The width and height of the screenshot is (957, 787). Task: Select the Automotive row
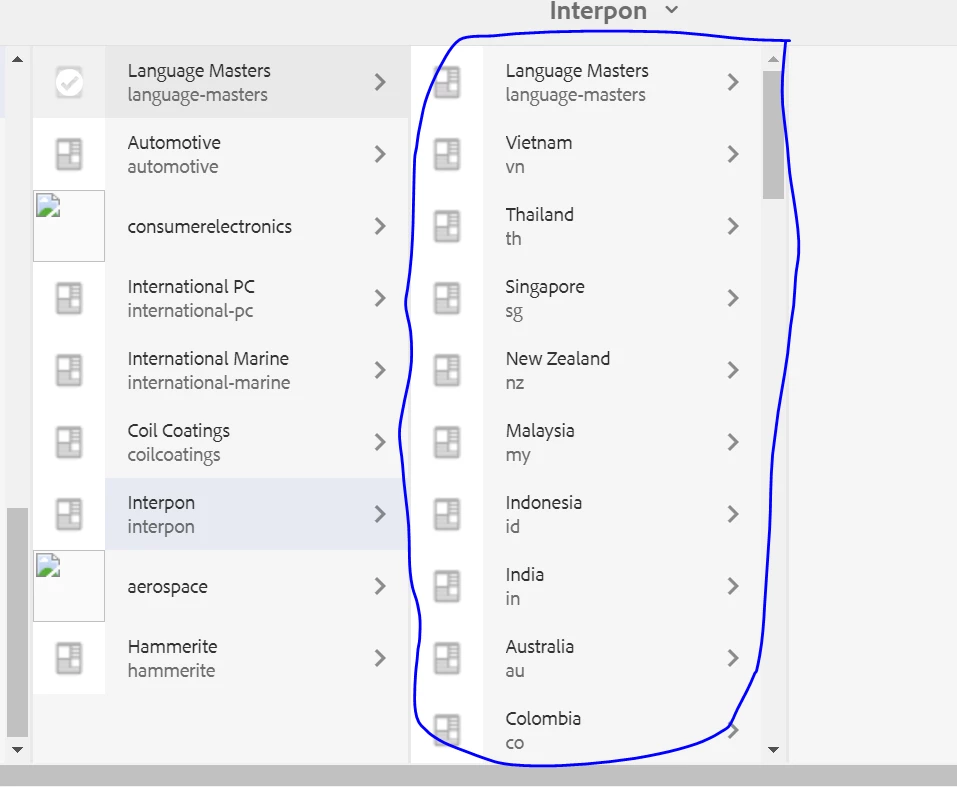(220, 154)
